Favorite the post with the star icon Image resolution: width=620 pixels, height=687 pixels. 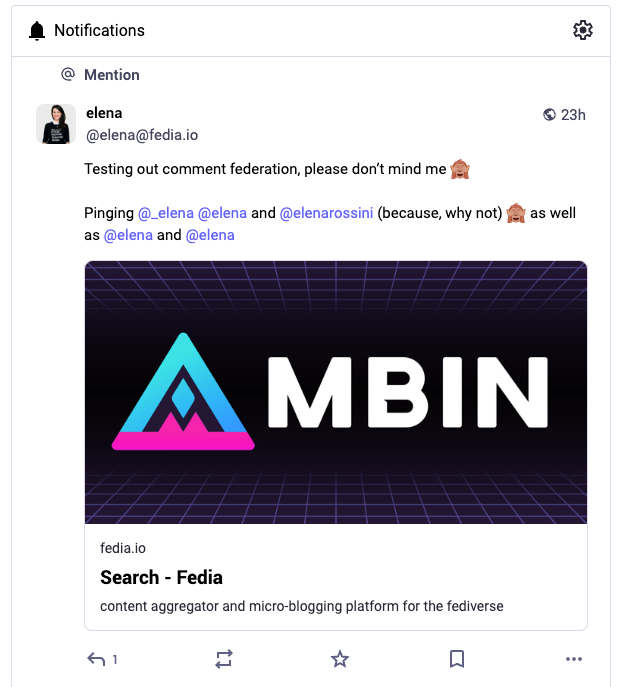[340, 659]
